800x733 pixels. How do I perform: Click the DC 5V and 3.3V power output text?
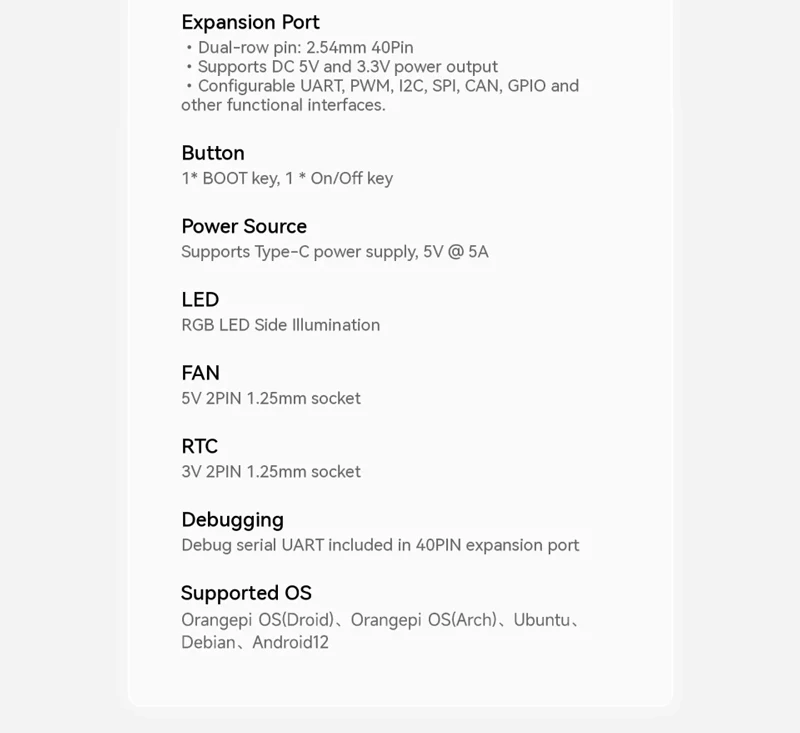point(347,67)
